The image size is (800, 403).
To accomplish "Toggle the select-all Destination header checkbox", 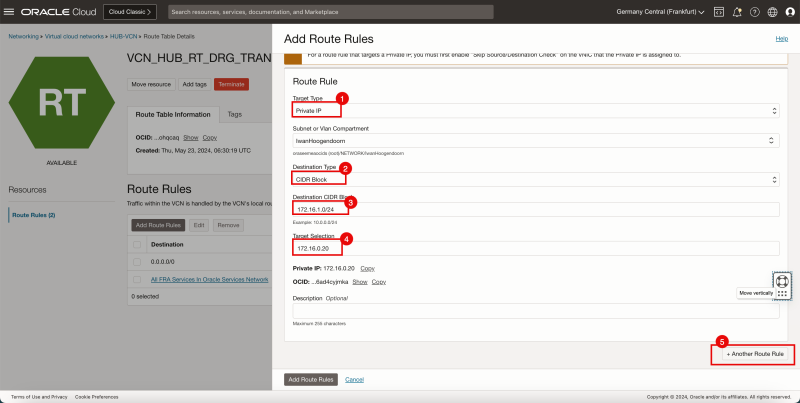I will click(137, 243).
